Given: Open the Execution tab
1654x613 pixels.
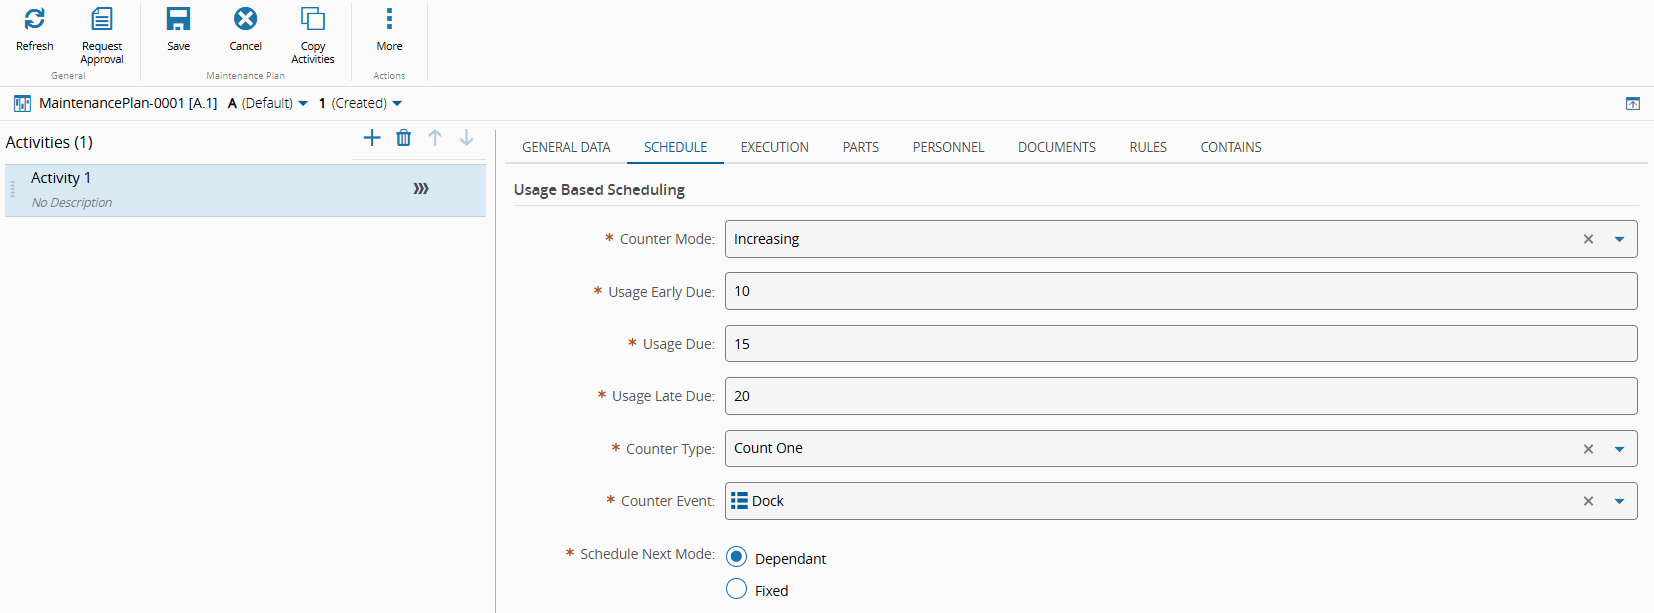Looking at the screenshot, I should [x=774, y=147].
